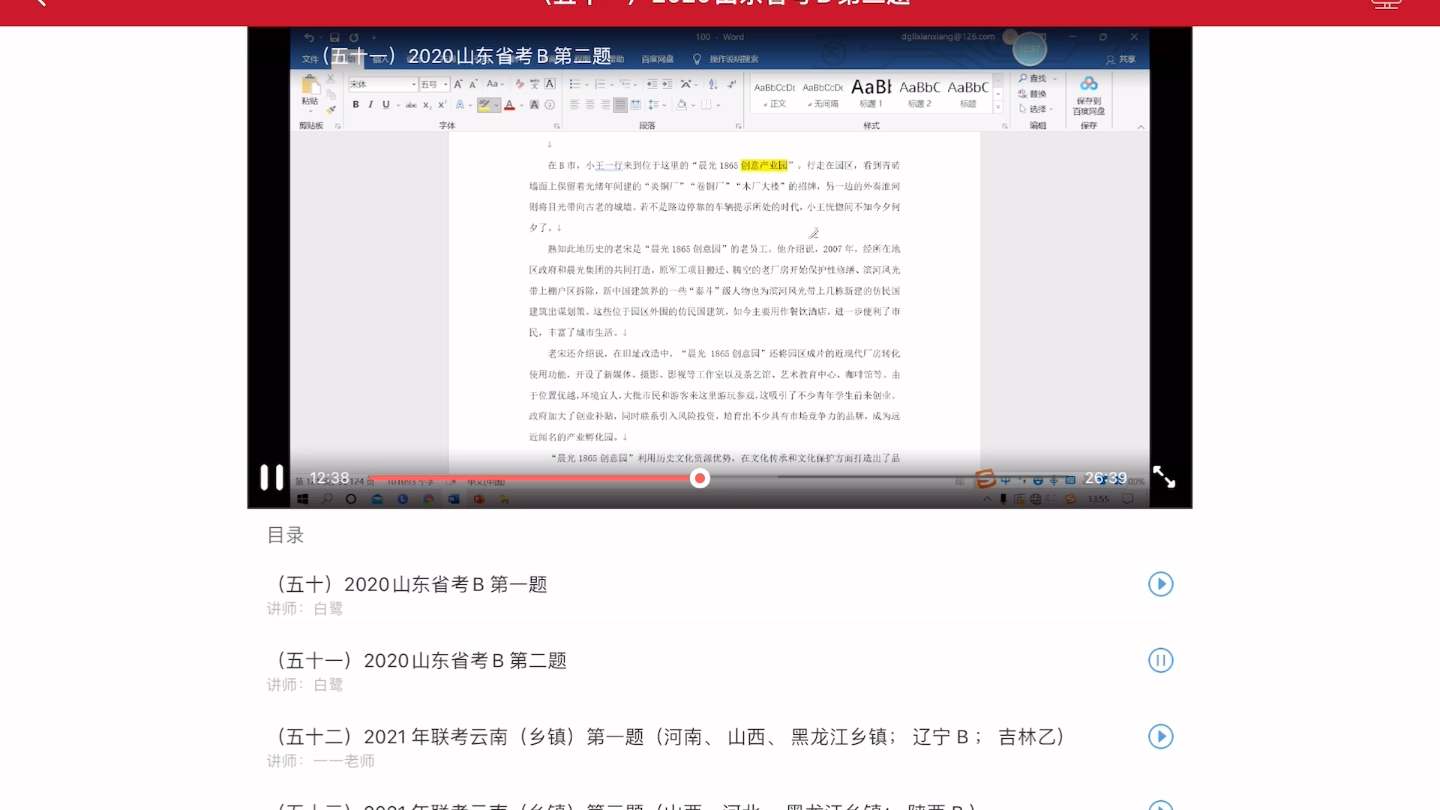
Task: Click the Numbering list icon
Action: 600,84
